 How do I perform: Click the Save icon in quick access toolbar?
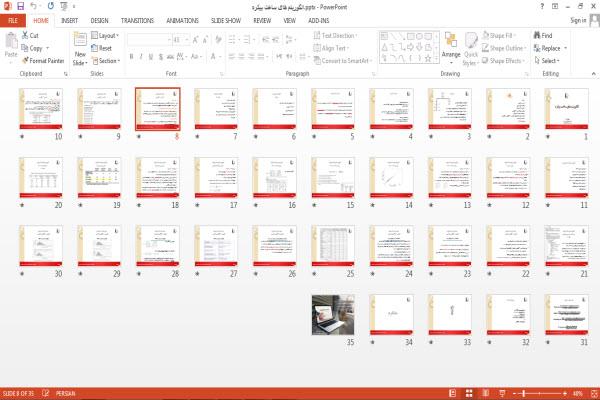click(x=20, y=6)
